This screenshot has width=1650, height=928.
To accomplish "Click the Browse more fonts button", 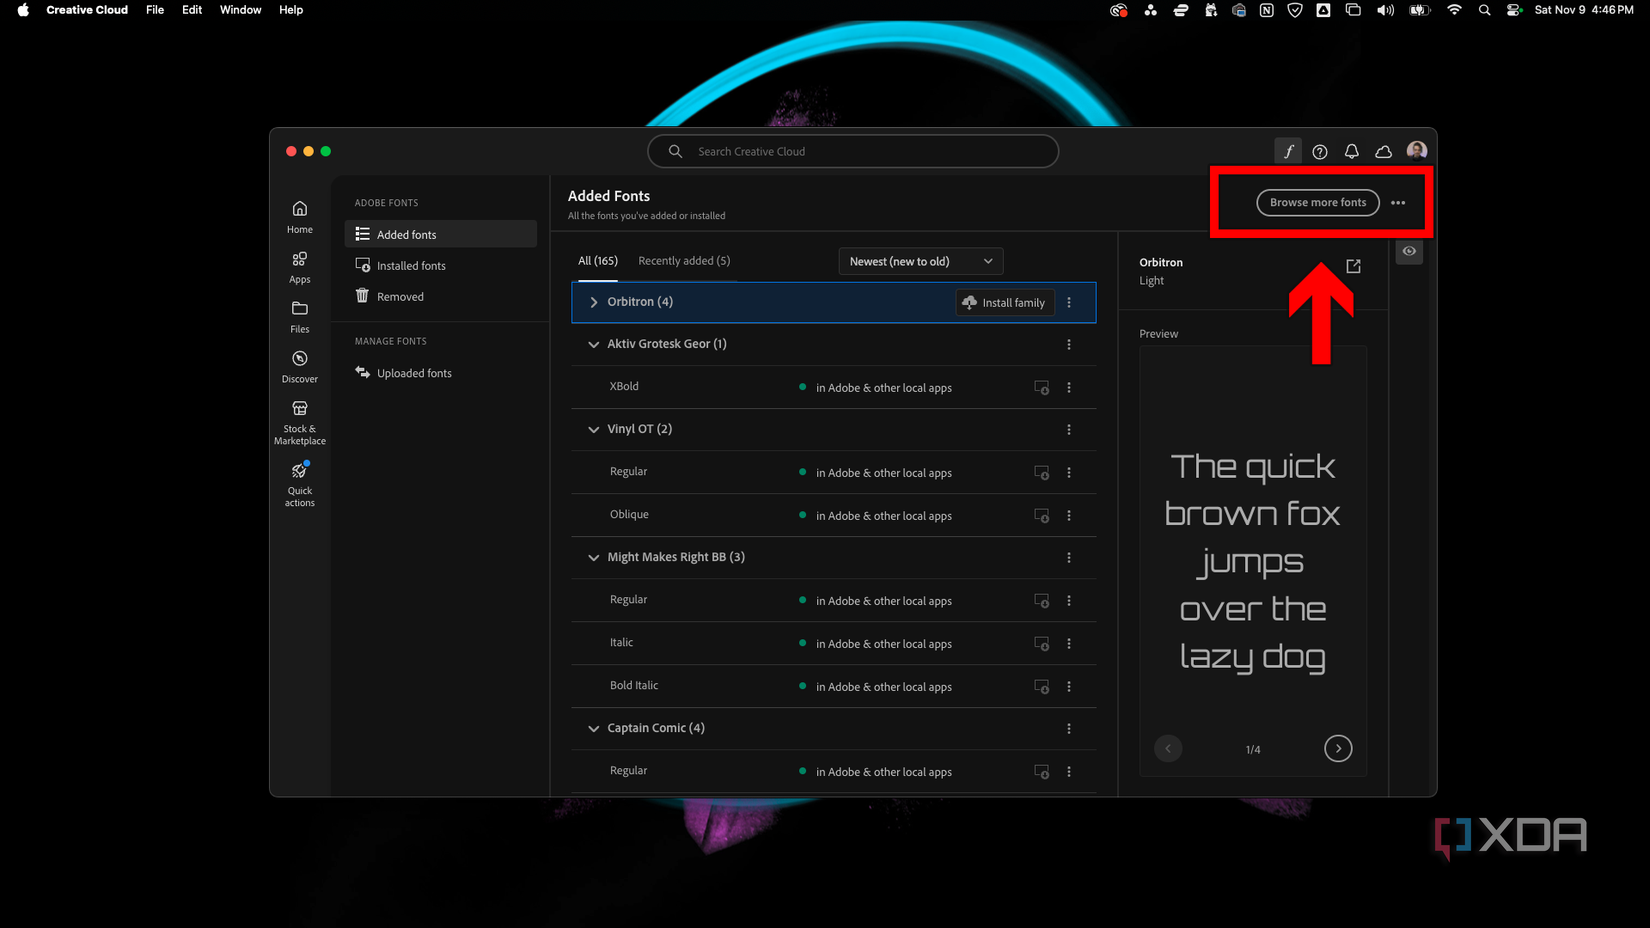I will click(1317, 202).
